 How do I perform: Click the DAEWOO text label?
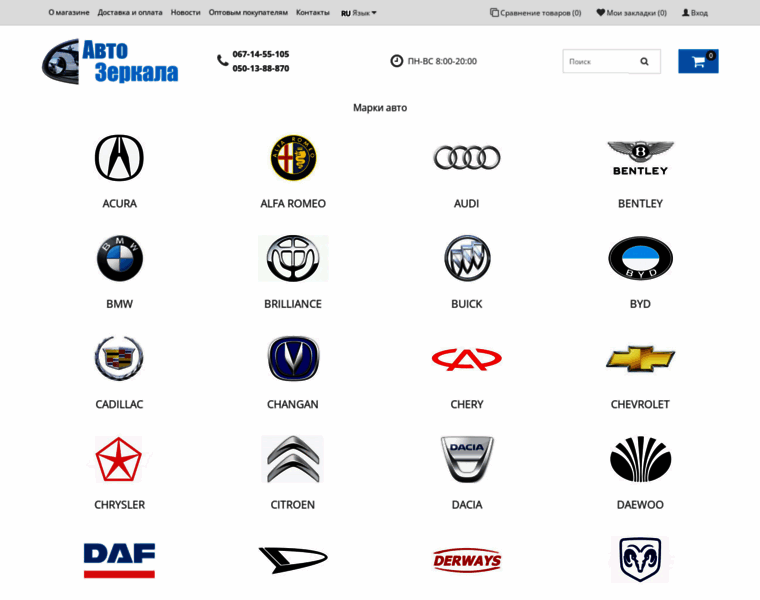pos(640,505)
